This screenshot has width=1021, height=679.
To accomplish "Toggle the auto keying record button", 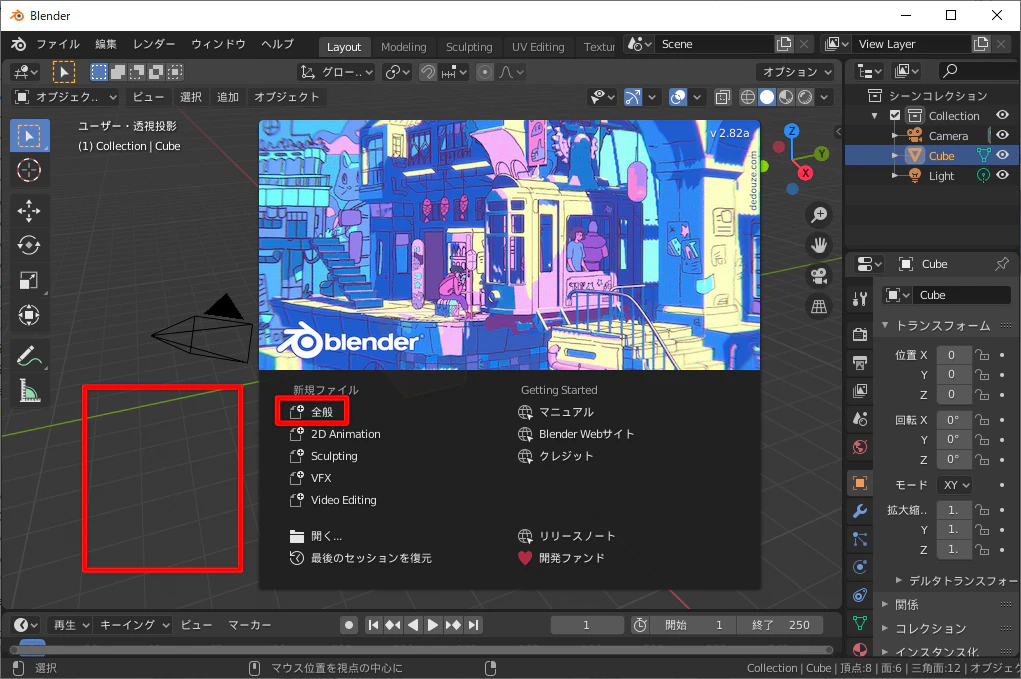I will [349, 625].
